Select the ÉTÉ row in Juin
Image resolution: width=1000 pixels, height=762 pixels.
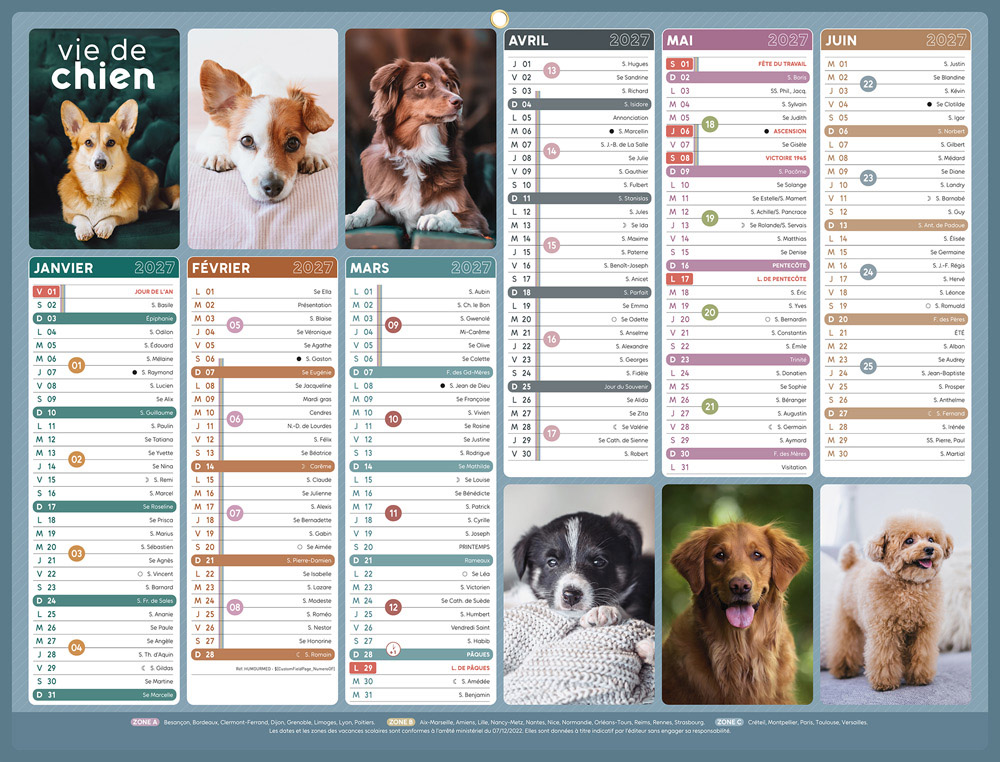[x=895, y=333]
